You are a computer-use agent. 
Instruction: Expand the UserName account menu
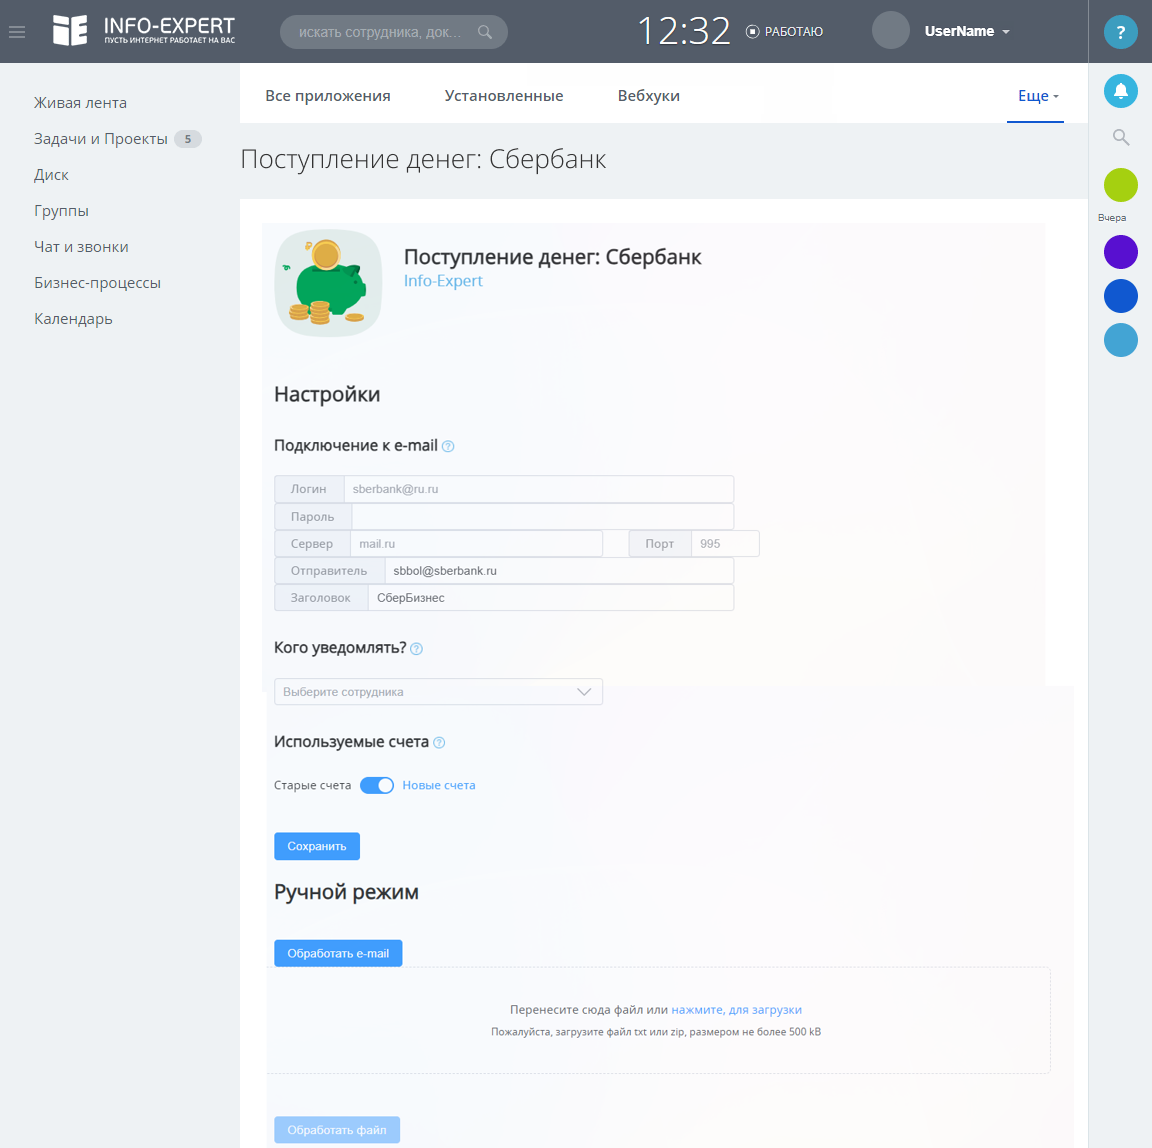(x=966, y=32)
